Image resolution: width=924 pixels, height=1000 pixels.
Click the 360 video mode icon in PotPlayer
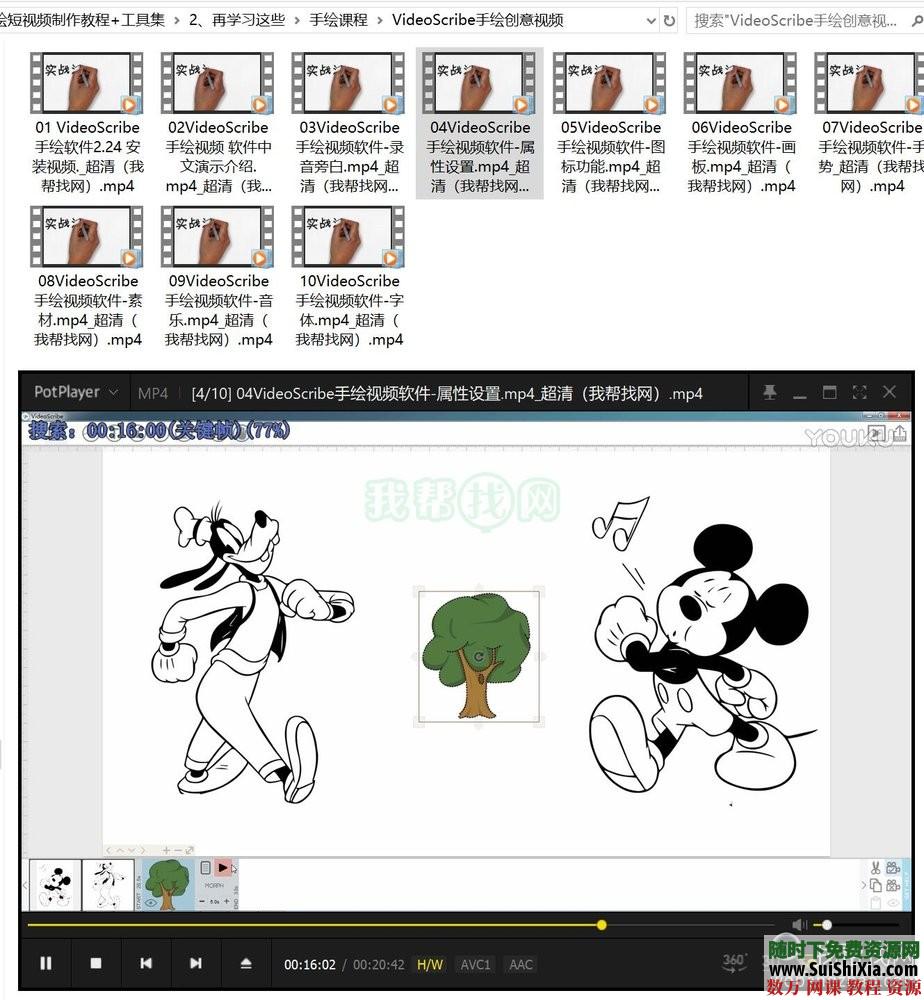(x=733, y=962)
